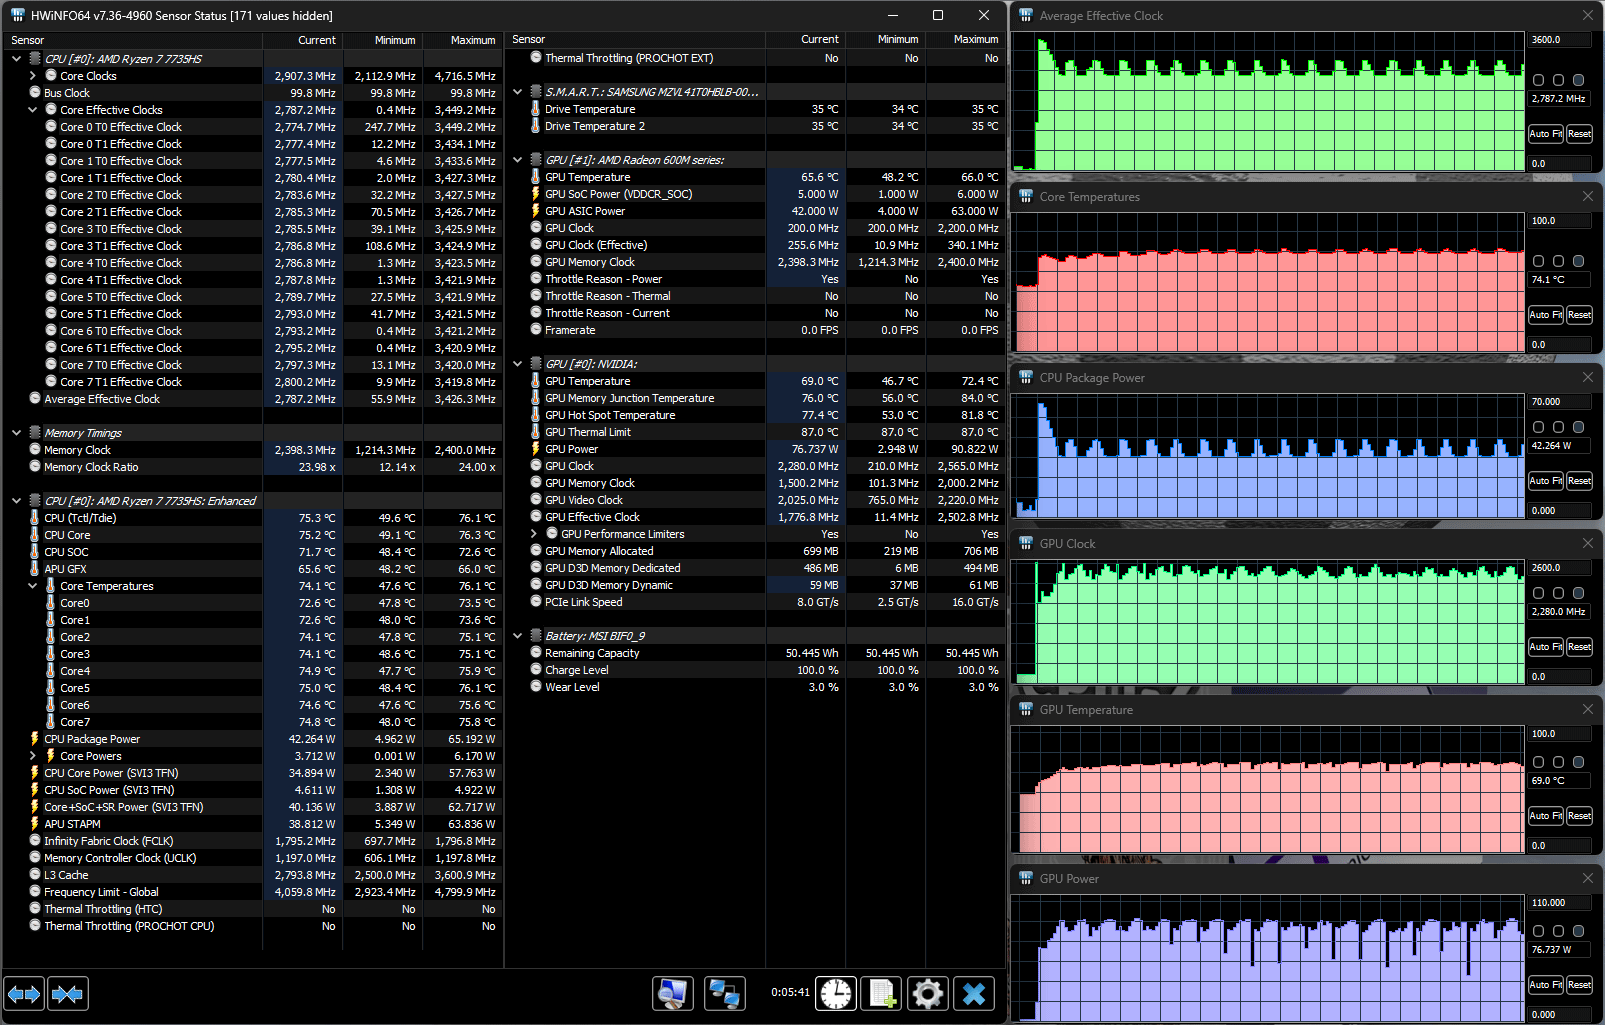
Task: Click the 70.000 maximum field in CPU Package Power graph
Action: [1559, 402]
